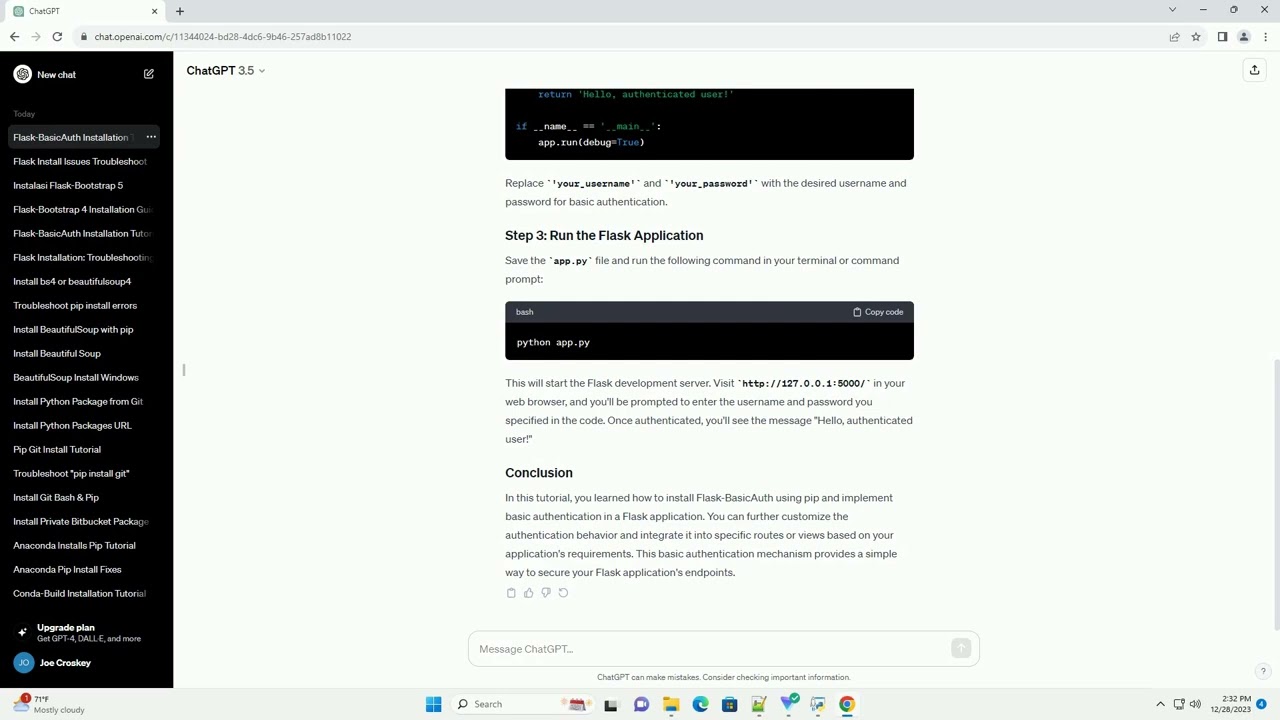Open Chrome from the taskbar
The image size is (1280, 720).
847,704
